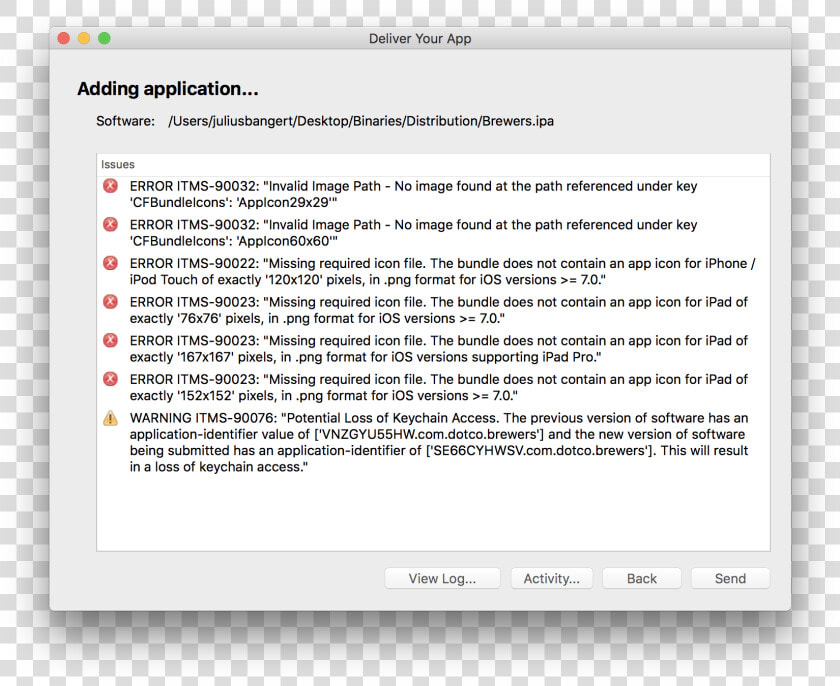
Task: Click error icon for 76x76 iPad icon issue
Action: [110, 301]
